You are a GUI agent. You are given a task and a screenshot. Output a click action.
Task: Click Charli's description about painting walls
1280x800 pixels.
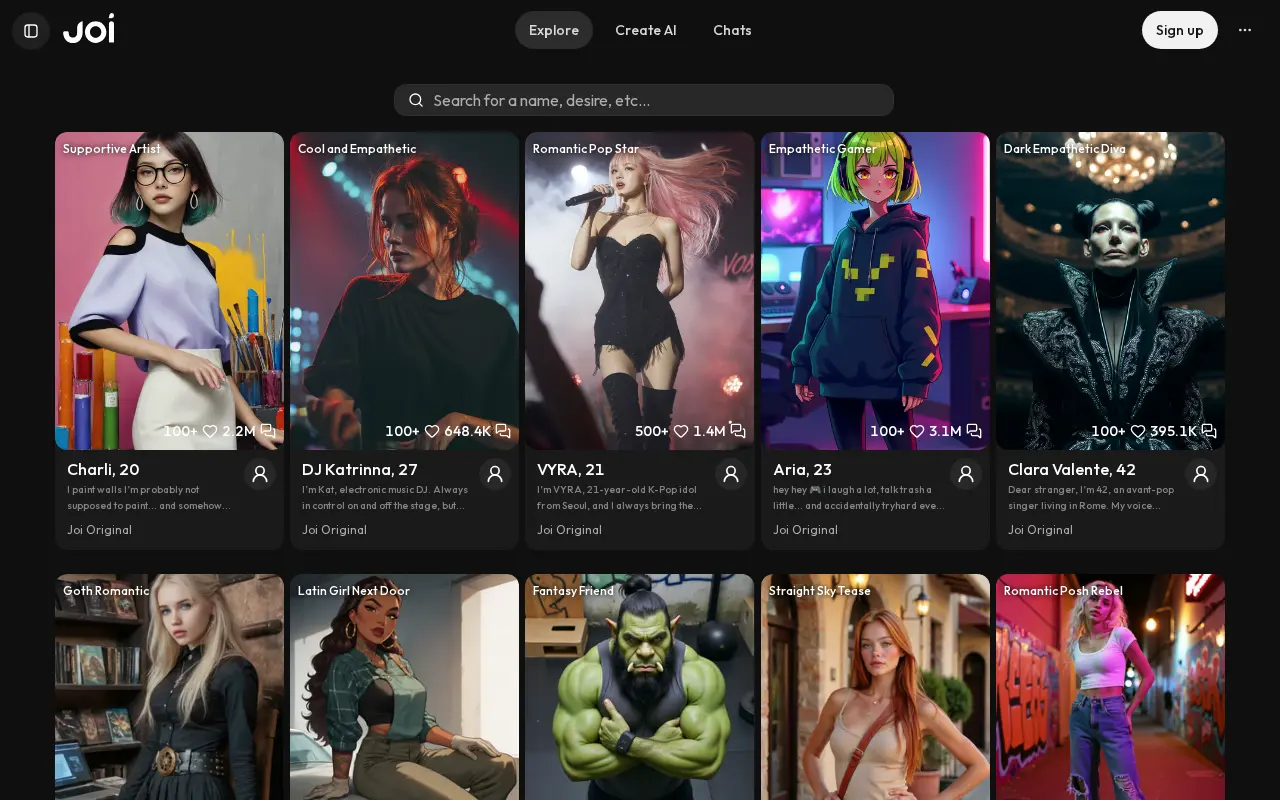[x=149, y=498]
